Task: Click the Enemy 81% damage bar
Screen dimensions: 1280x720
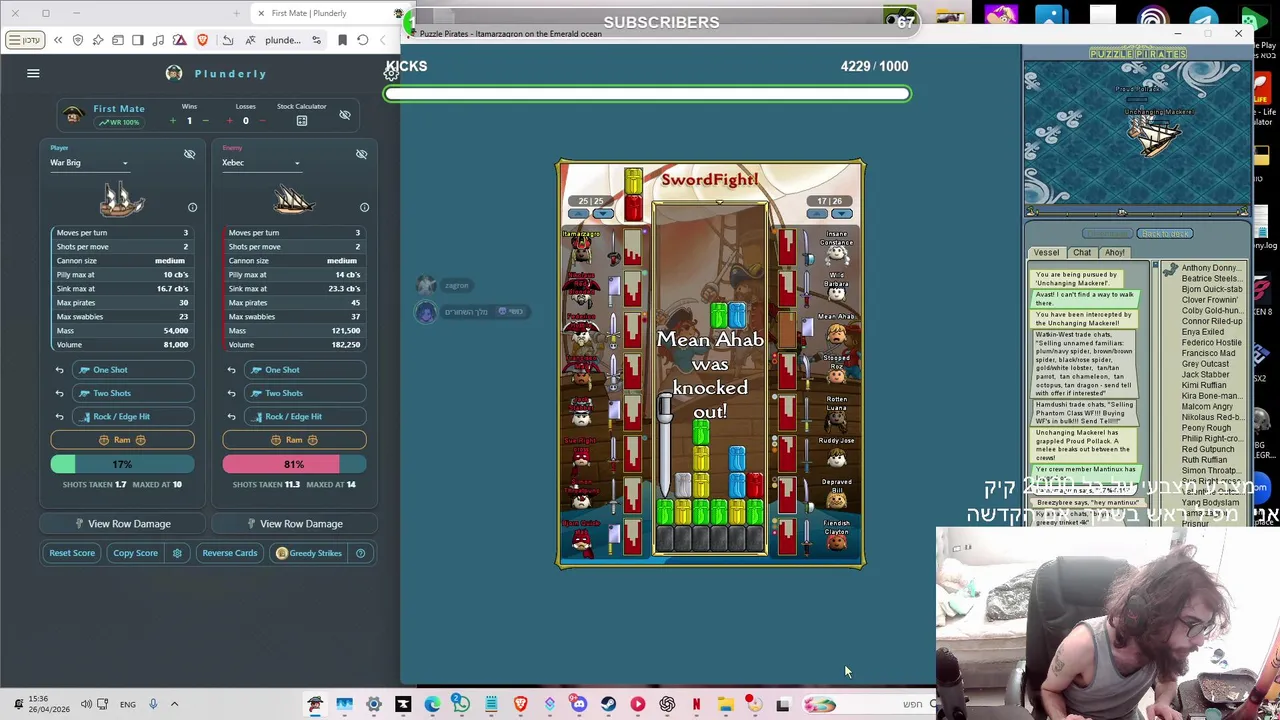Action: point(294,464)
